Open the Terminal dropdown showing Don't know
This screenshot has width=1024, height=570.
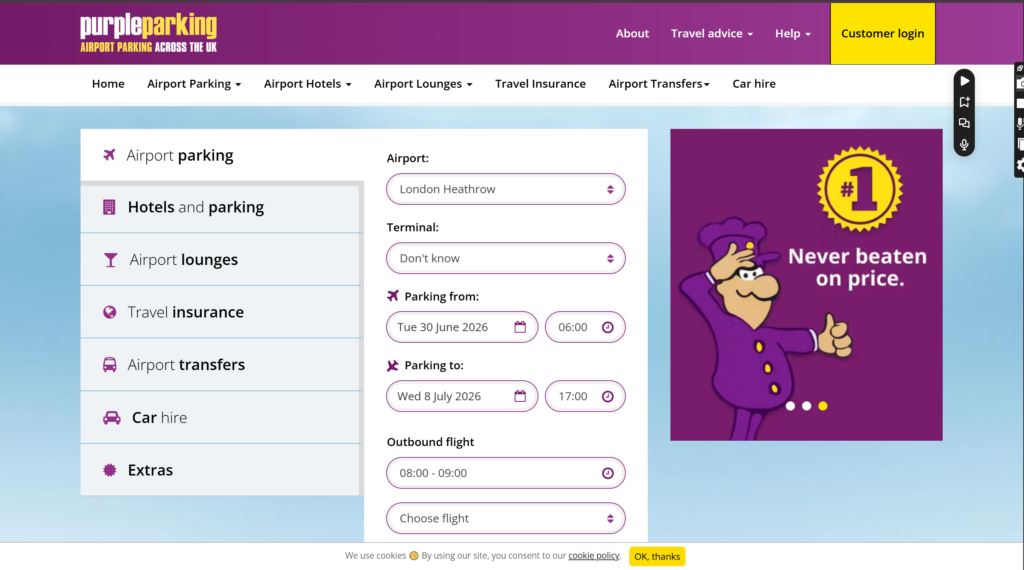[505, 258]
